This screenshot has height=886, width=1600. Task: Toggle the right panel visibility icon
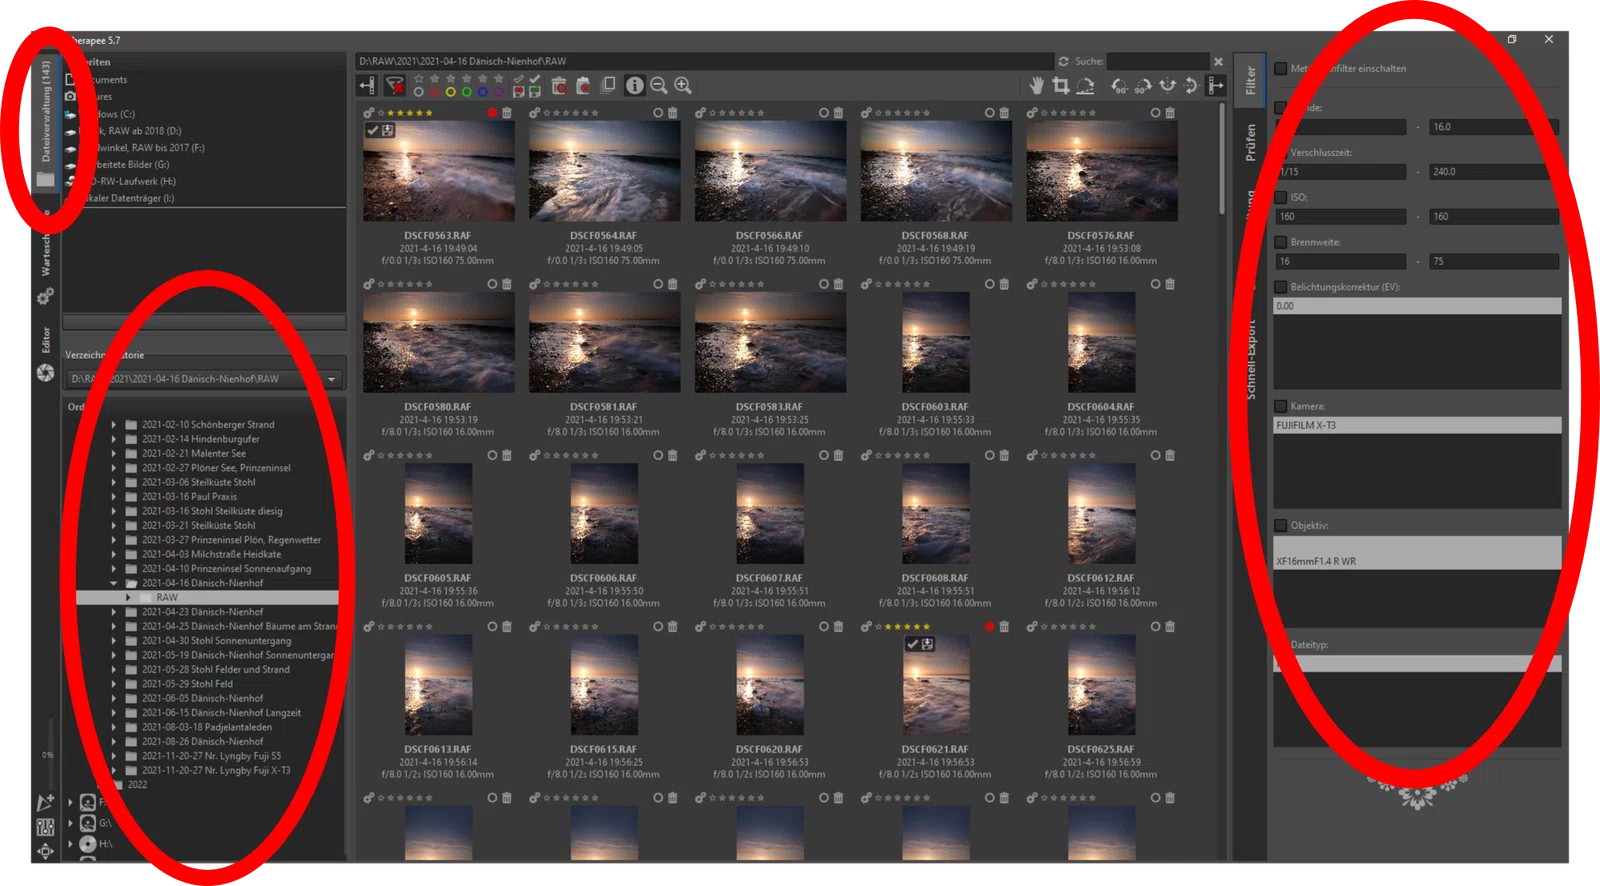point(1216,86)
